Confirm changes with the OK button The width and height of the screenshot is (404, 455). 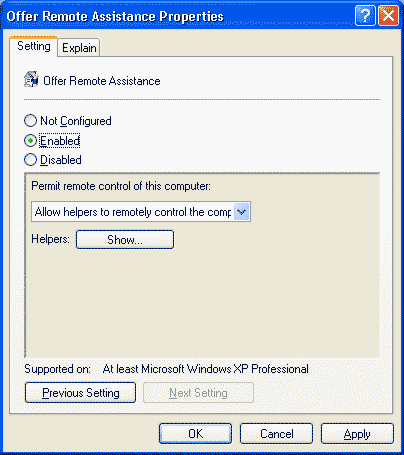tap(195, 434)
